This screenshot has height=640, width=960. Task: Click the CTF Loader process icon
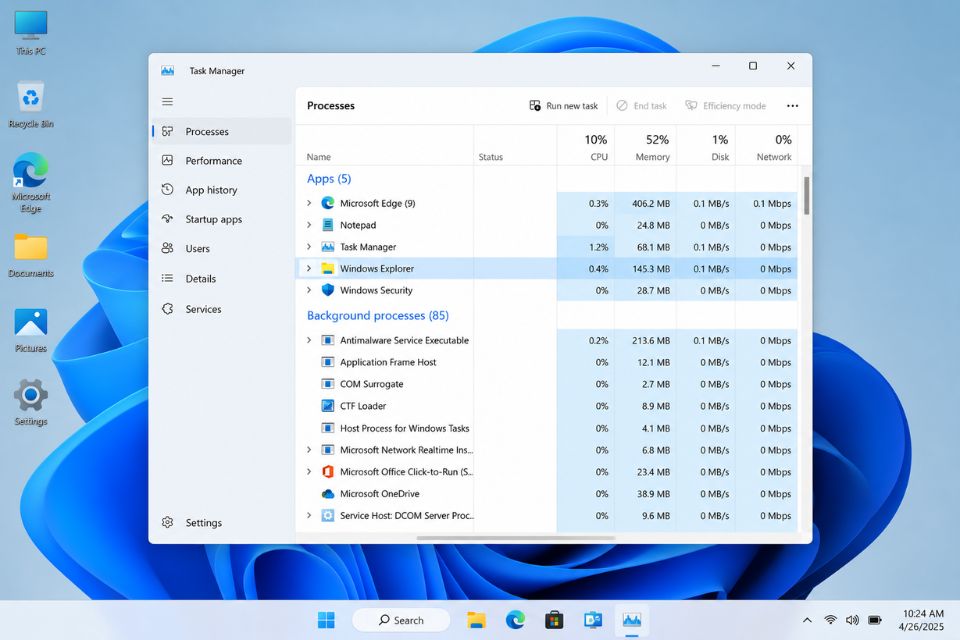(328, 405)
